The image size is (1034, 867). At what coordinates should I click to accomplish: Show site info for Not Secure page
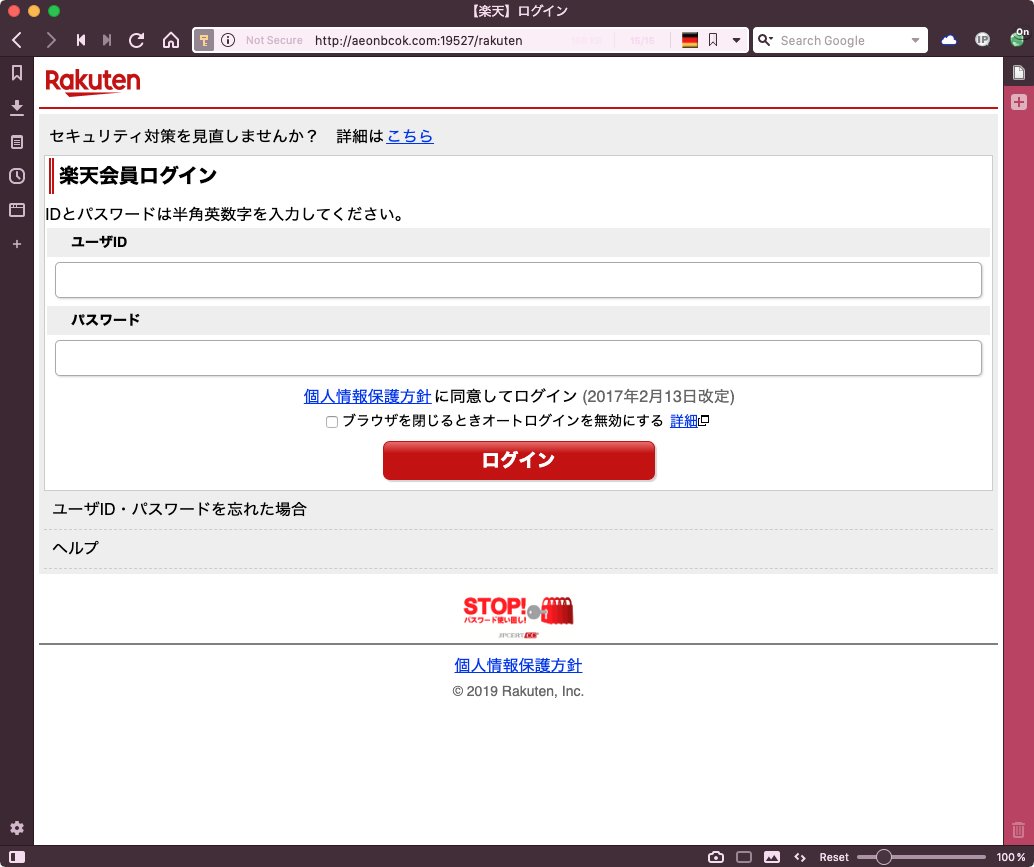point(228,40)
